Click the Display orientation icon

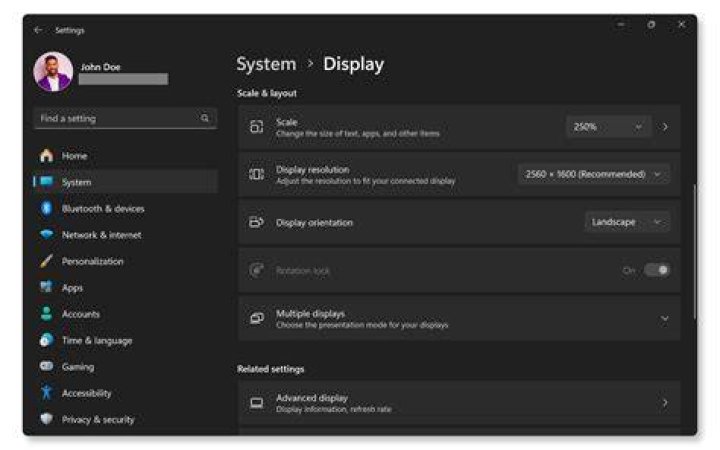click(x=257, y=222)
